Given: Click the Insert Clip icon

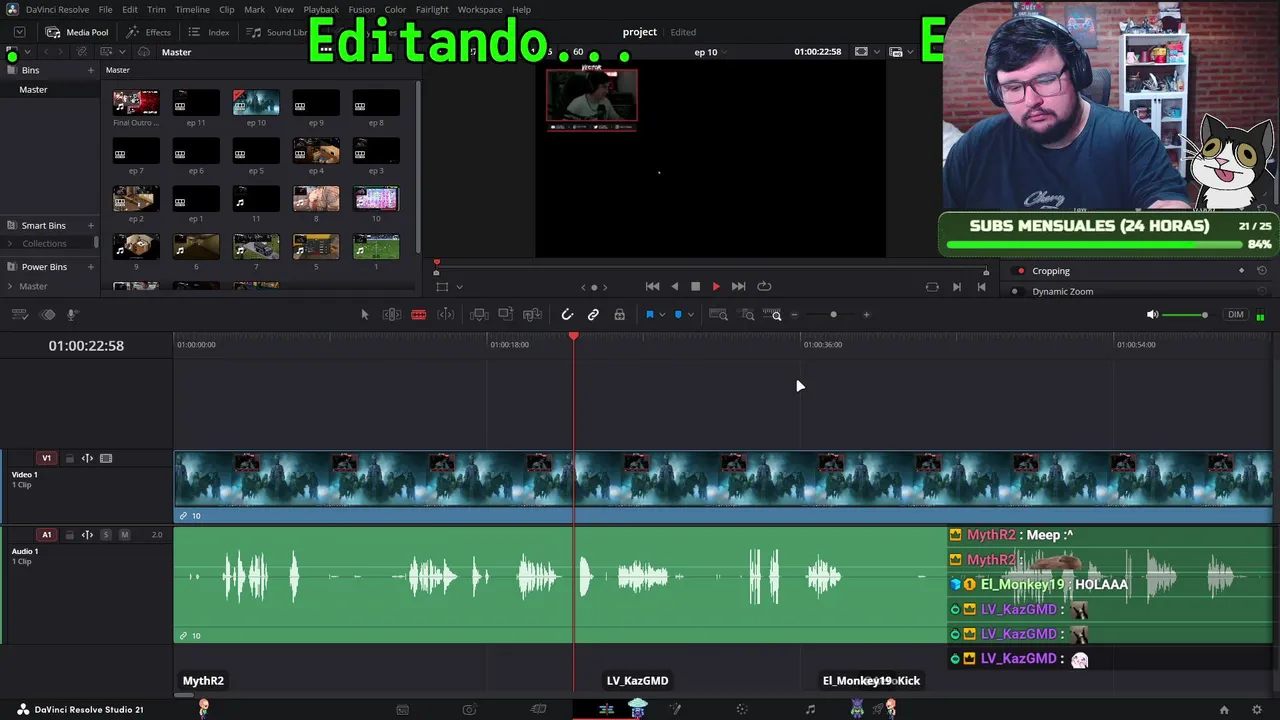Looking at the screenshot, I should click(x=479, y=315).
